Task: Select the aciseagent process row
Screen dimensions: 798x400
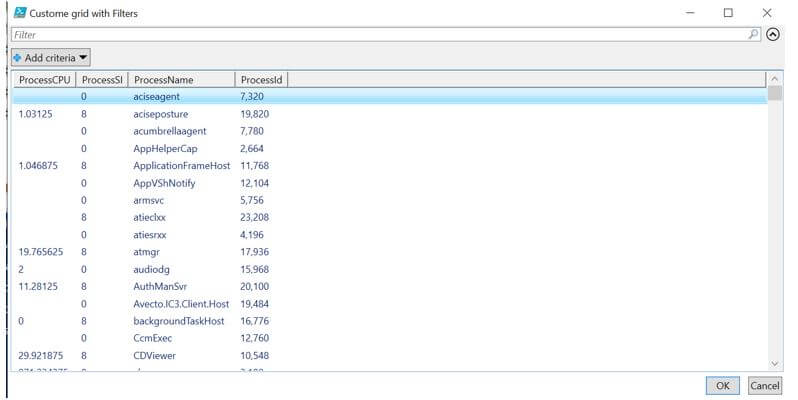Action: point(390,97)
